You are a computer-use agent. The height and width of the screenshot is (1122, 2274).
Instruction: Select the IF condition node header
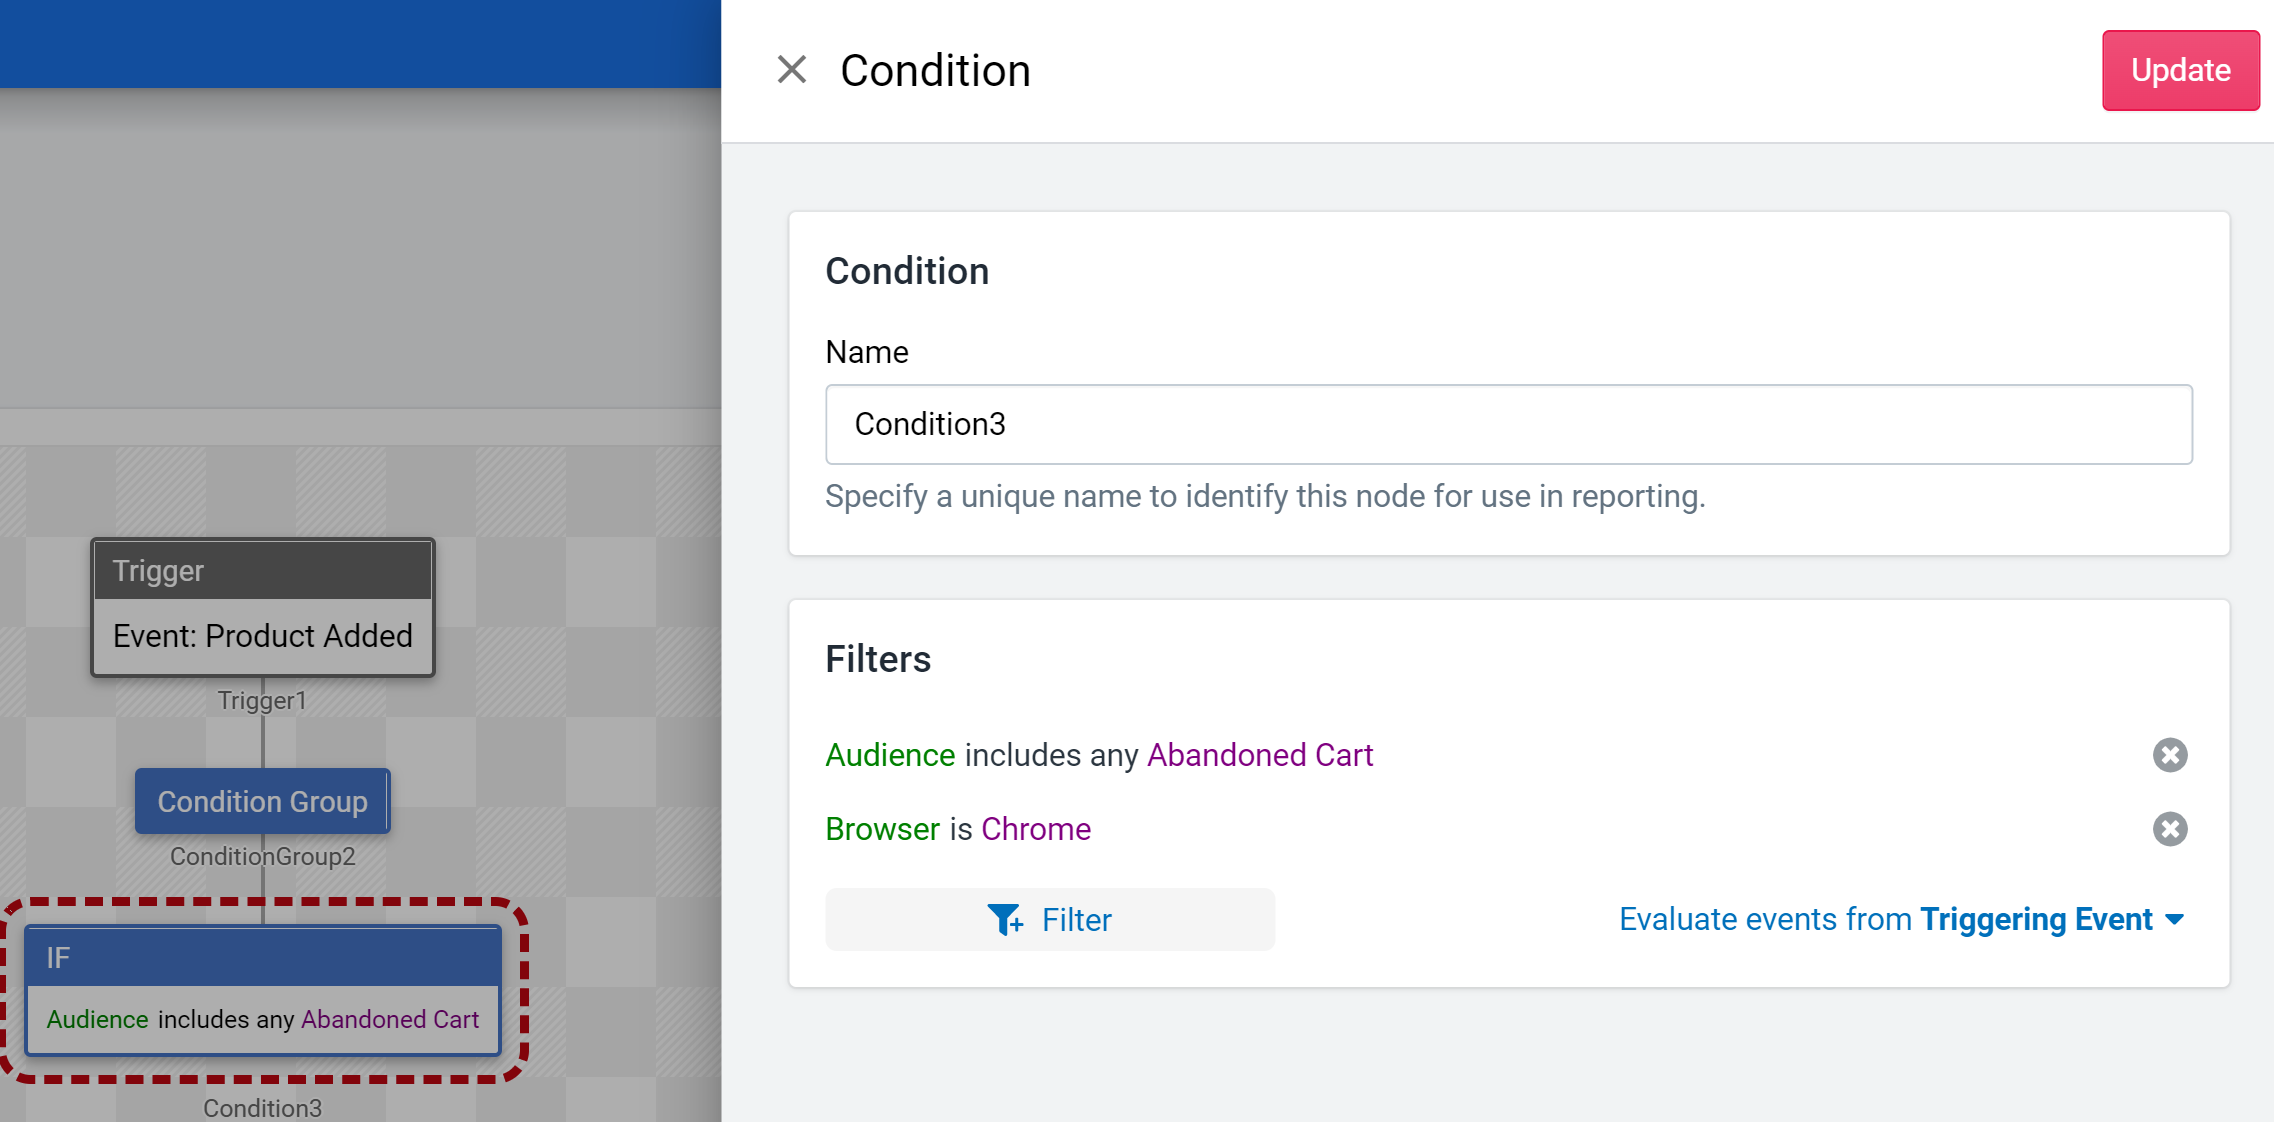pos(263,957)
